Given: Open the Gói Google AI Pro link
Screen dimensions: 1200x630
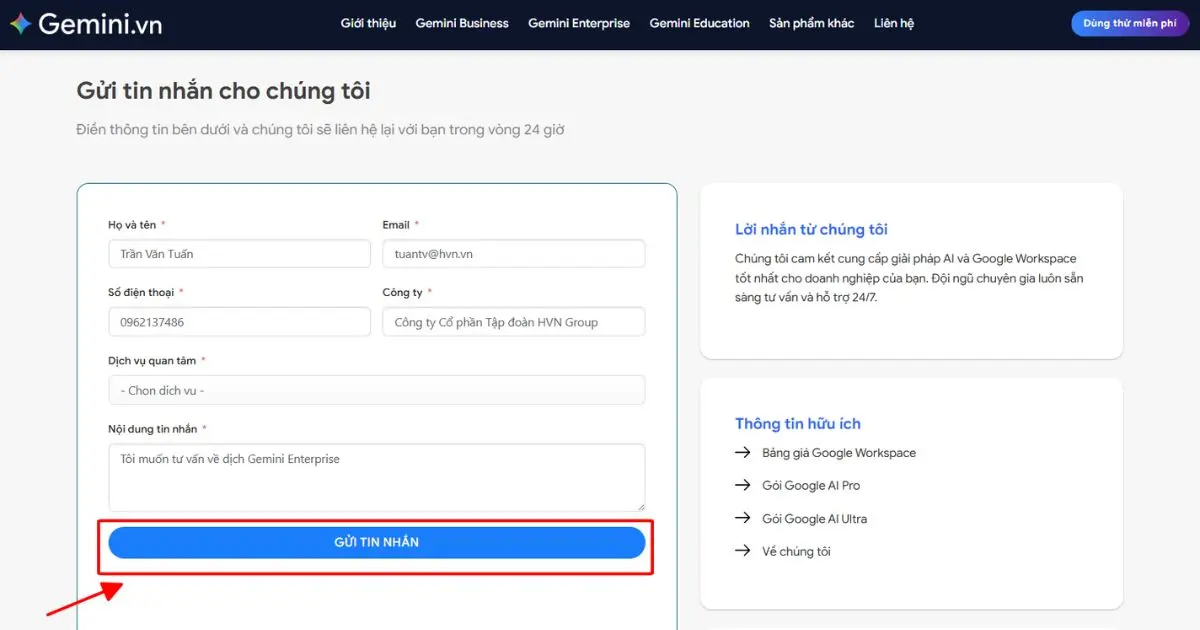Looking at the screenshot, I should (x=811, y=486).
